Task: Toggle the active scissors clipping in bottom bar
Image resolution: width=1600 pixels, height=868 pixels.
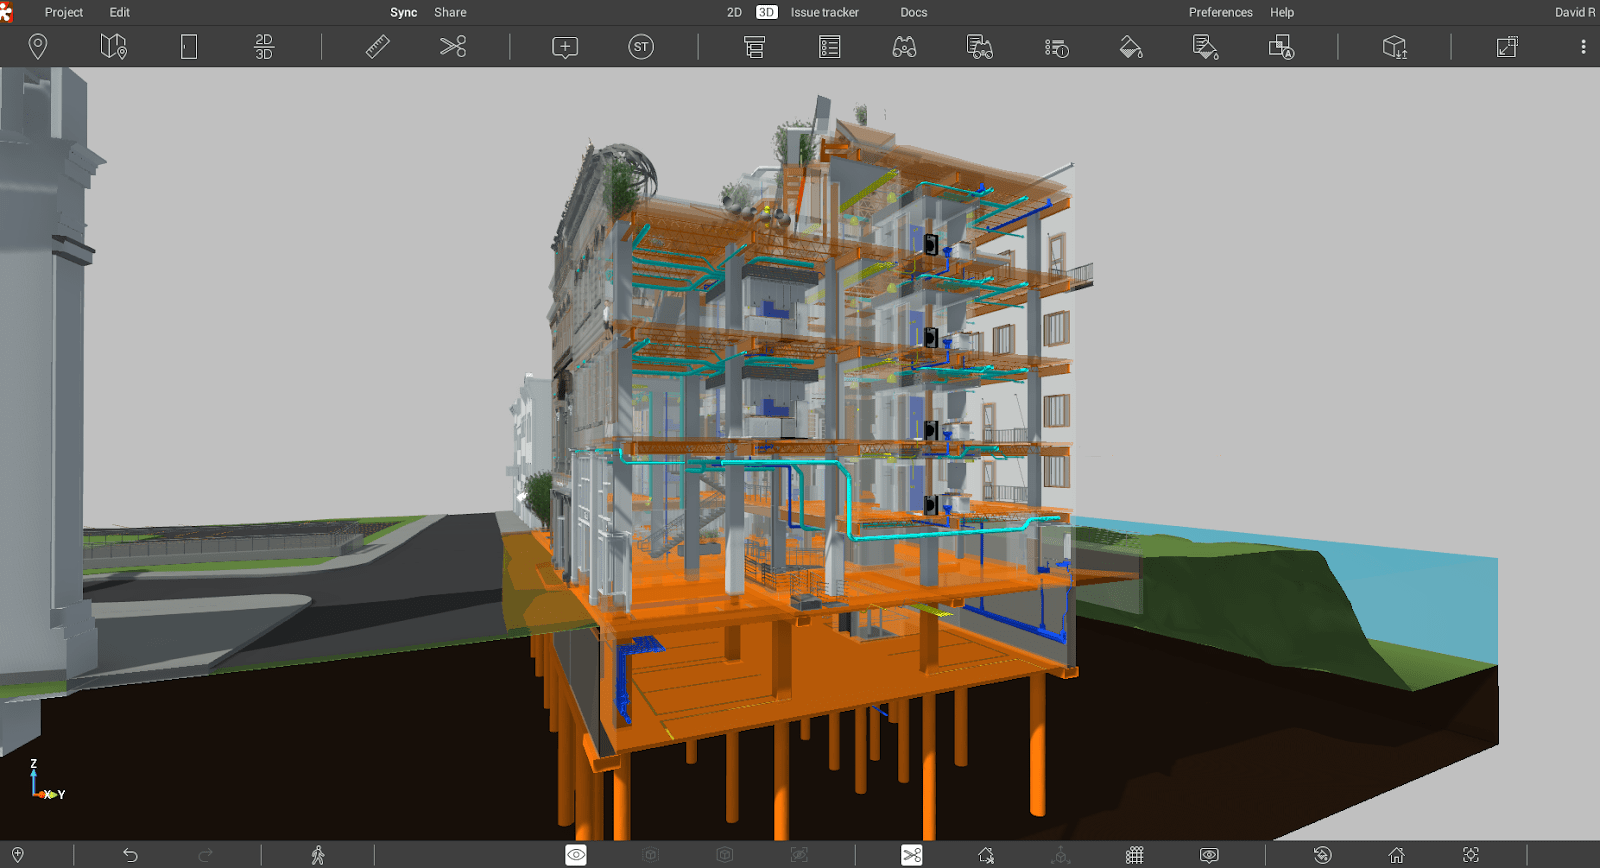Action: pos(912,855)
